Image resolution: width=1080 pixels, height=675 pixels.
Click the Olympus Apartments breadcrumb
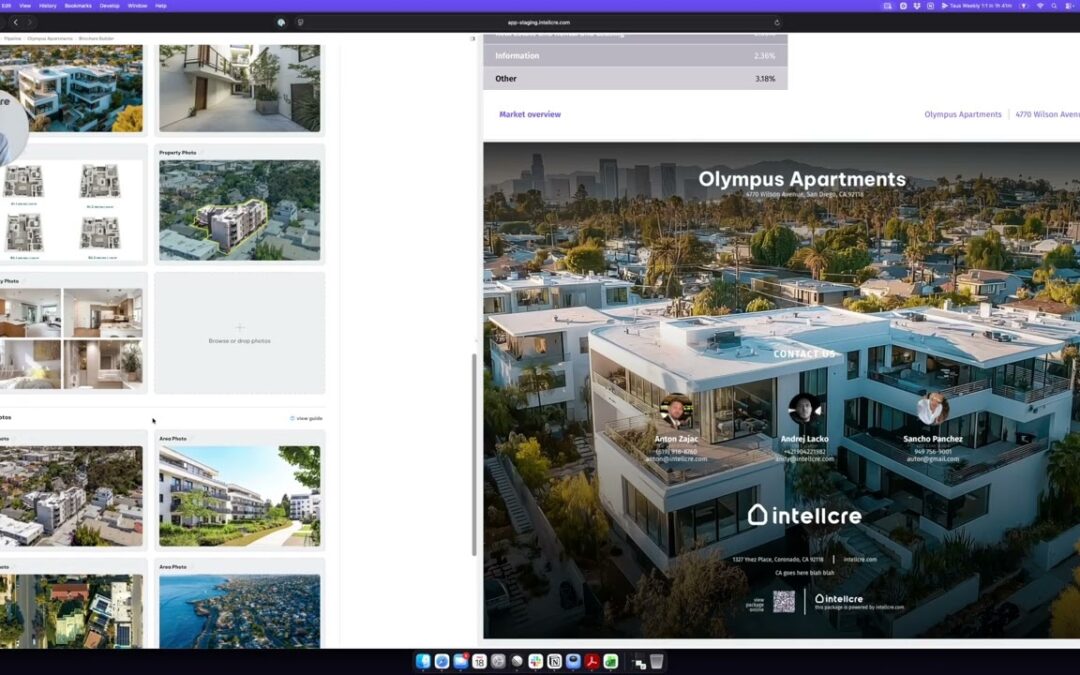[50, 39]
